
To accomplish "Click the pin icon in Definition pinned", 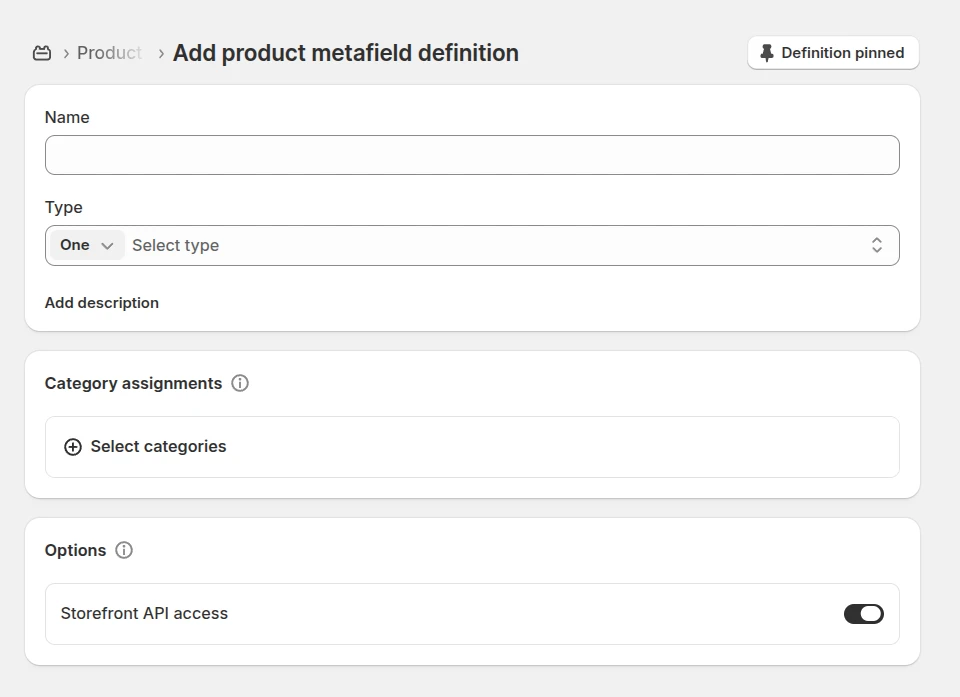I will (767, 53).
